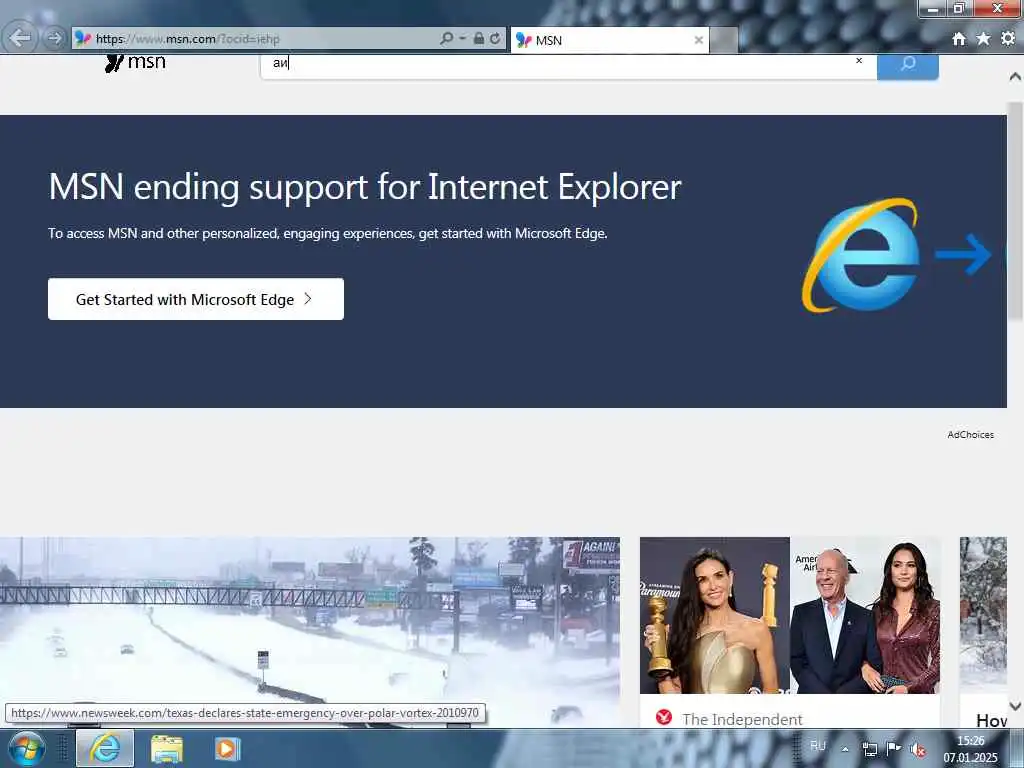Open the snowy Texas highway news image
Image resolution: width=1024 pixels, height=768 pixels.
(310, 632)
